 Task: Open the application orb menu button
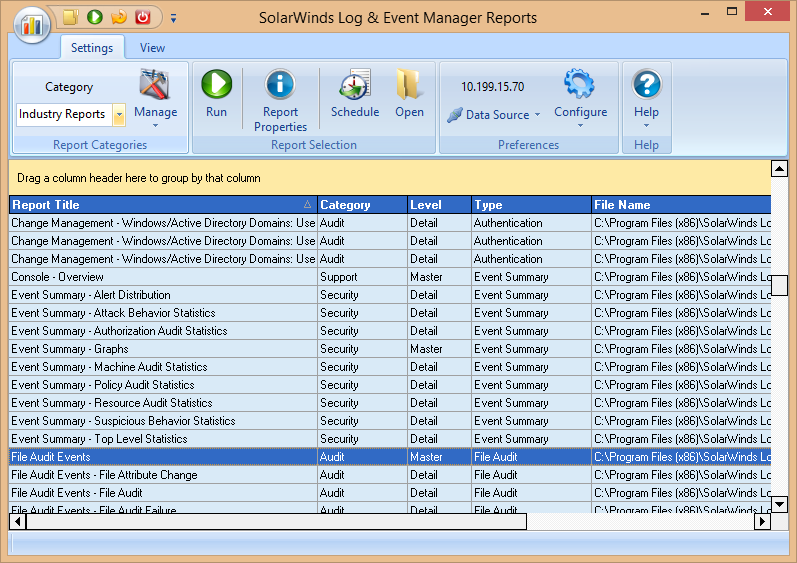point(32,25)
